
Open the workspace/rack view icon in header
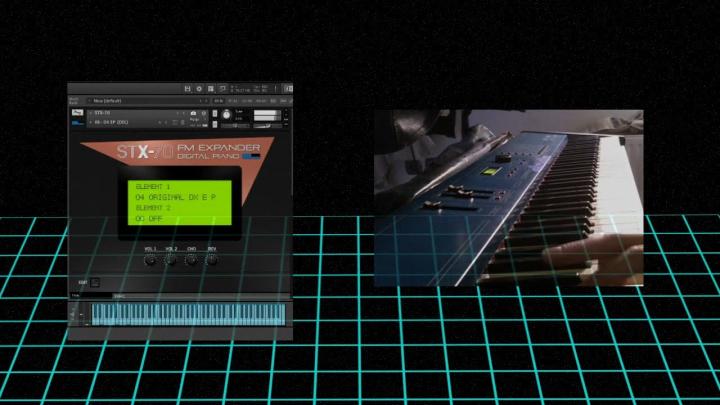211,89
